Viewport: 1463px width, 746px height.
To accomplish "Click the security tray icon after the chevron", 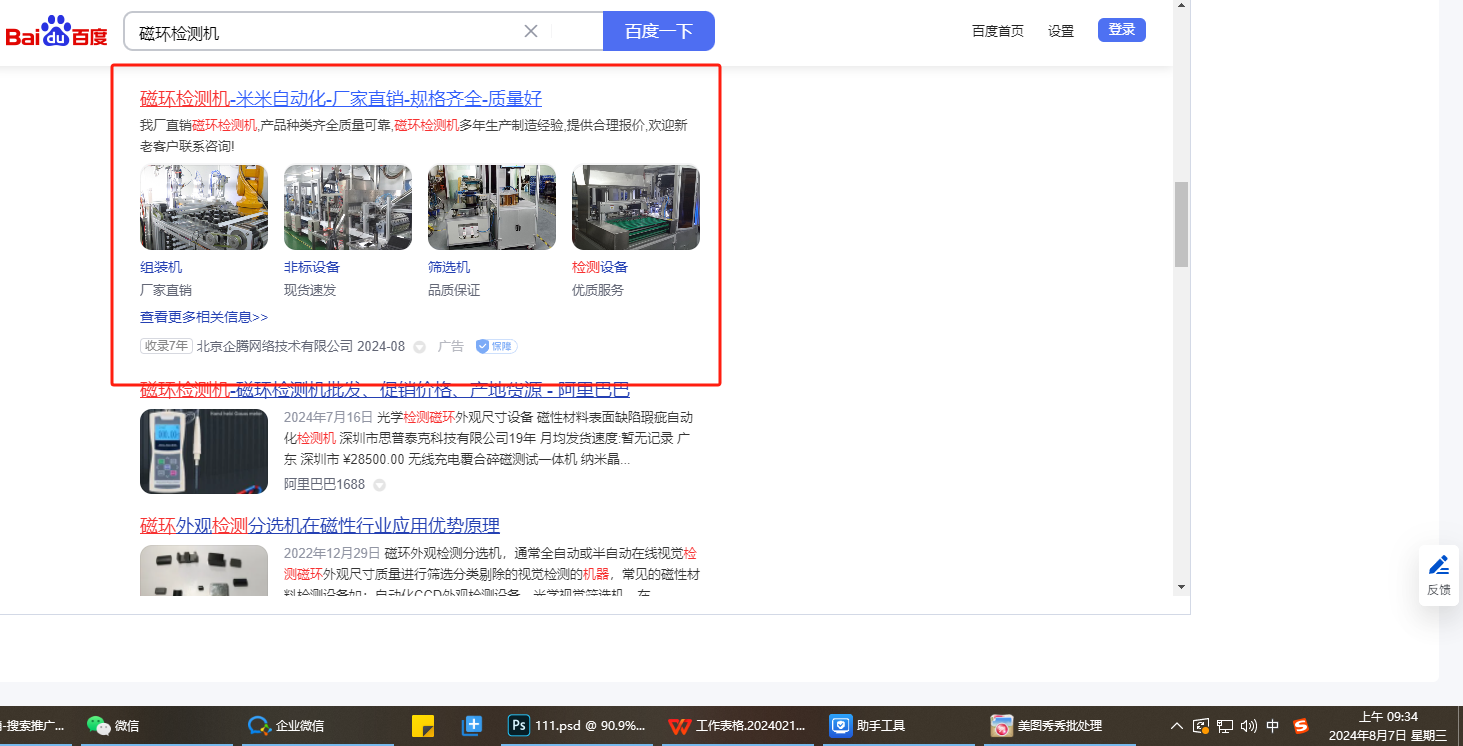I will pos(1201,726).
